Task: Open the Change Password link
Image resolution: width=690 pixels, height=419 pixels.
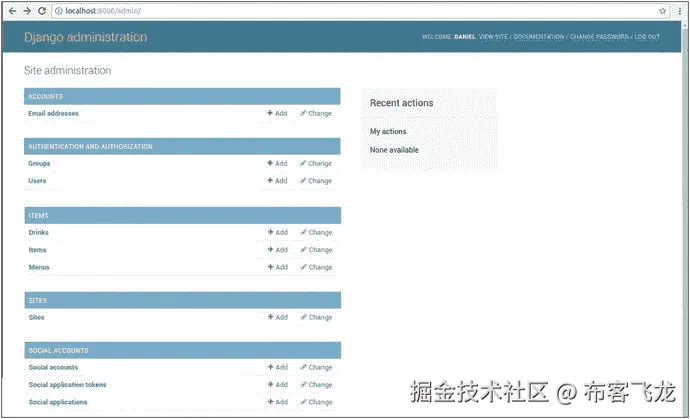Action: coord(599,37)
